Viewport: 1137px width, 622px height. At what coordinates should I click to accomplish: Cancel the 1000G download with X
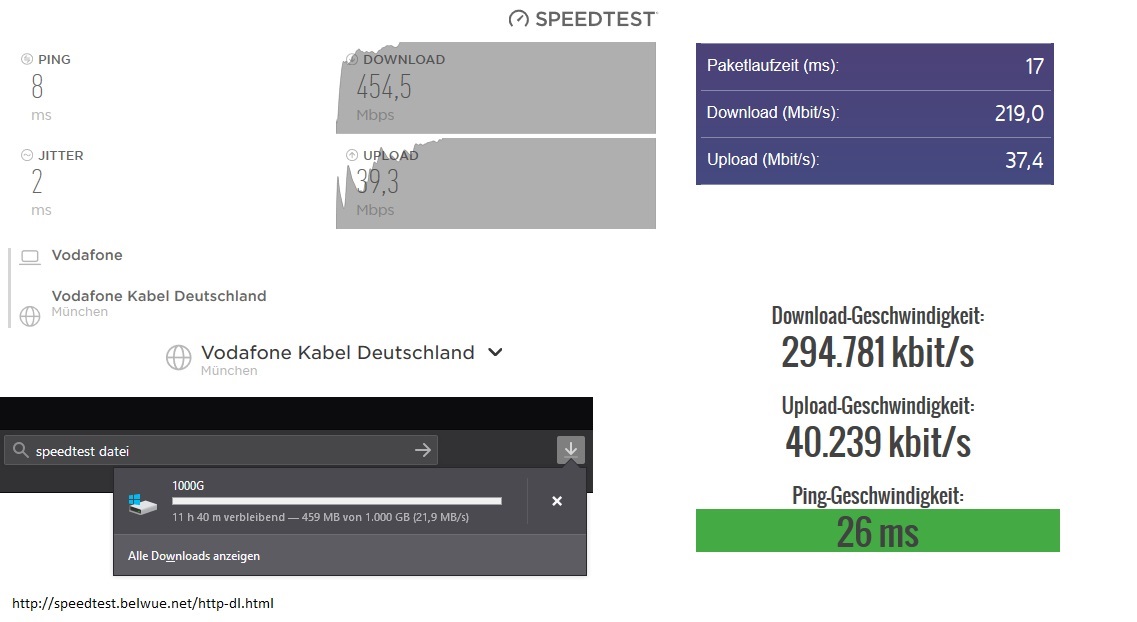[557, 501]
